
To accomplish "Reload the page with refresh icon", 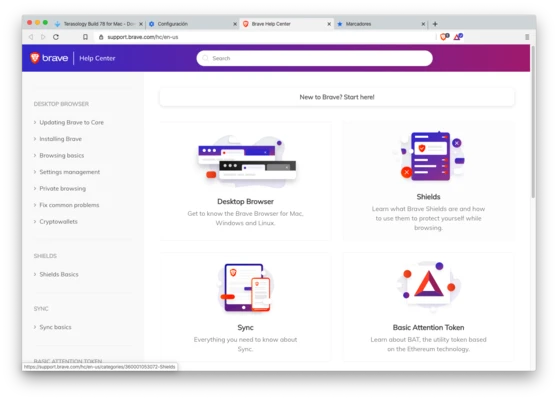I will coord(56,37).
